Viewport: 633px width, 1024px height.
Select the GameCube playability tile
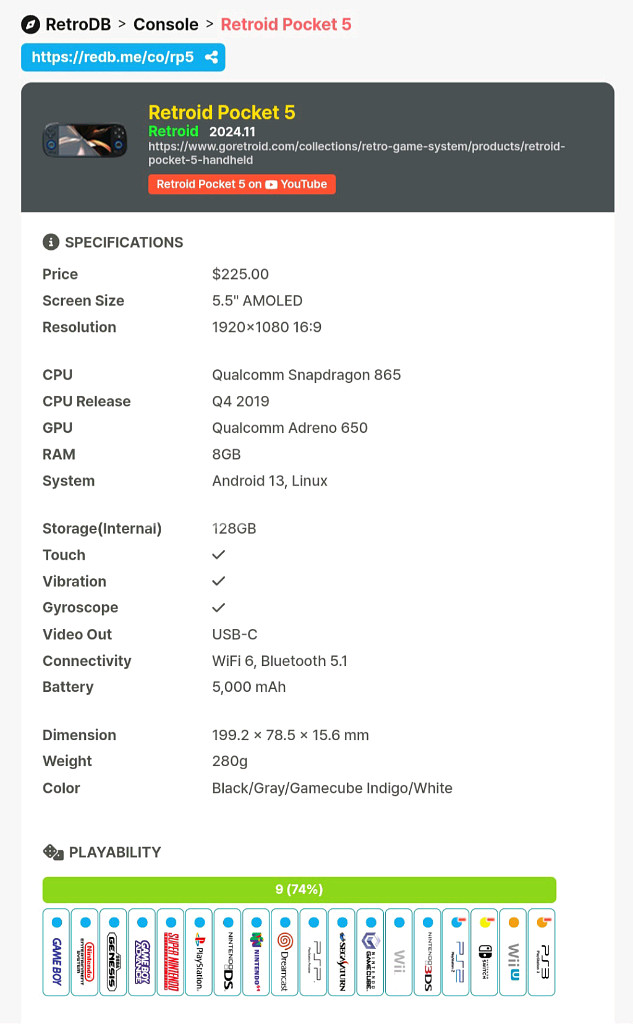pyautogui.click(x=370, y=951)
